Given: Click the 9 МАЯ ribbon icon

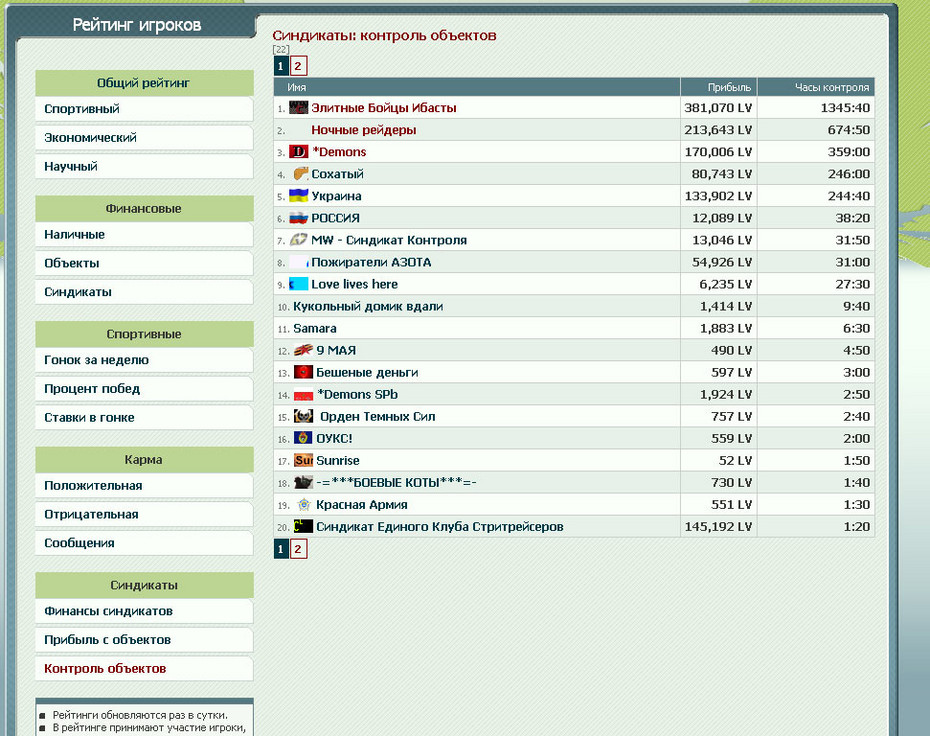Looking at the screenshot, I should [x=303, y=350].
